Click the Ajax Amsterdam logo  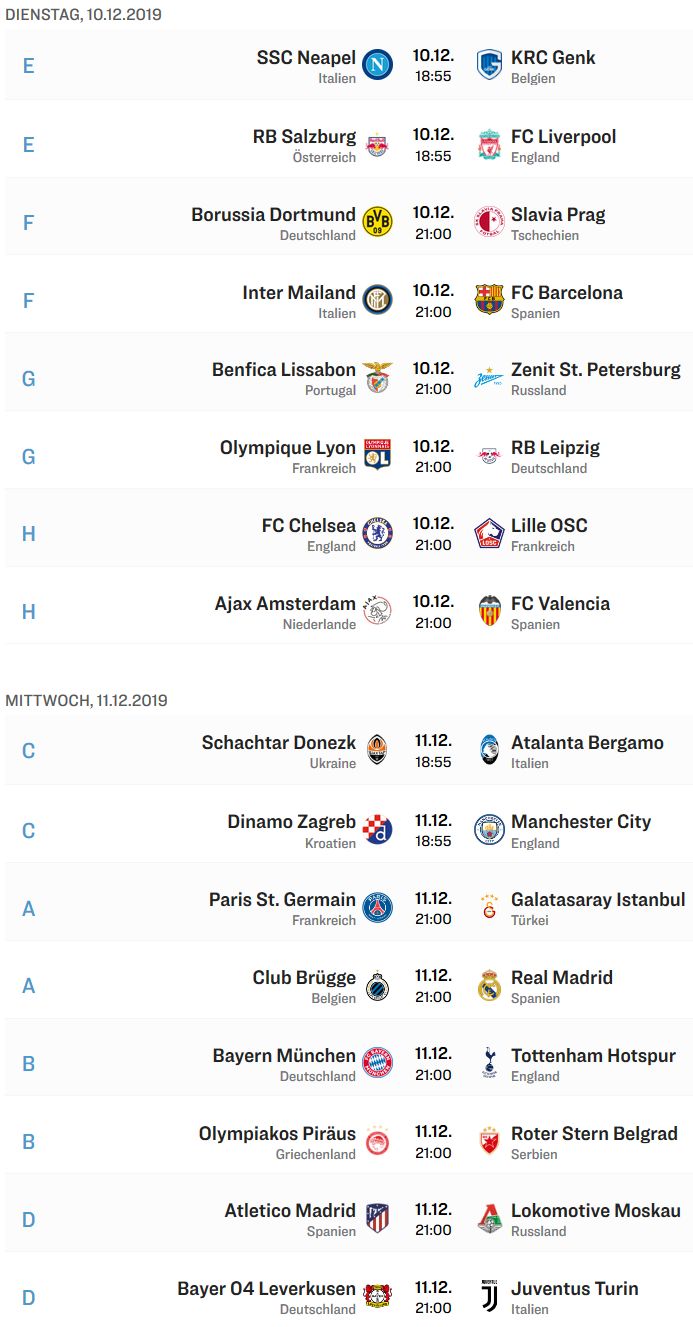(377, 611)
